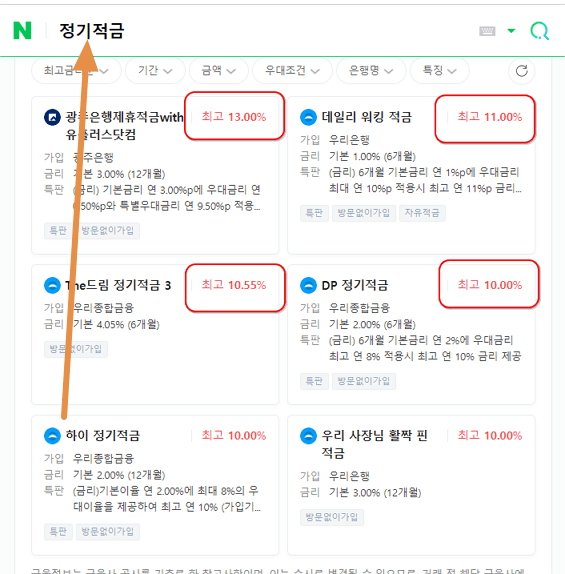Open the 은행명 filter dropdown
The width and height of the screenshot is (565, 574).
pos(371,71)
